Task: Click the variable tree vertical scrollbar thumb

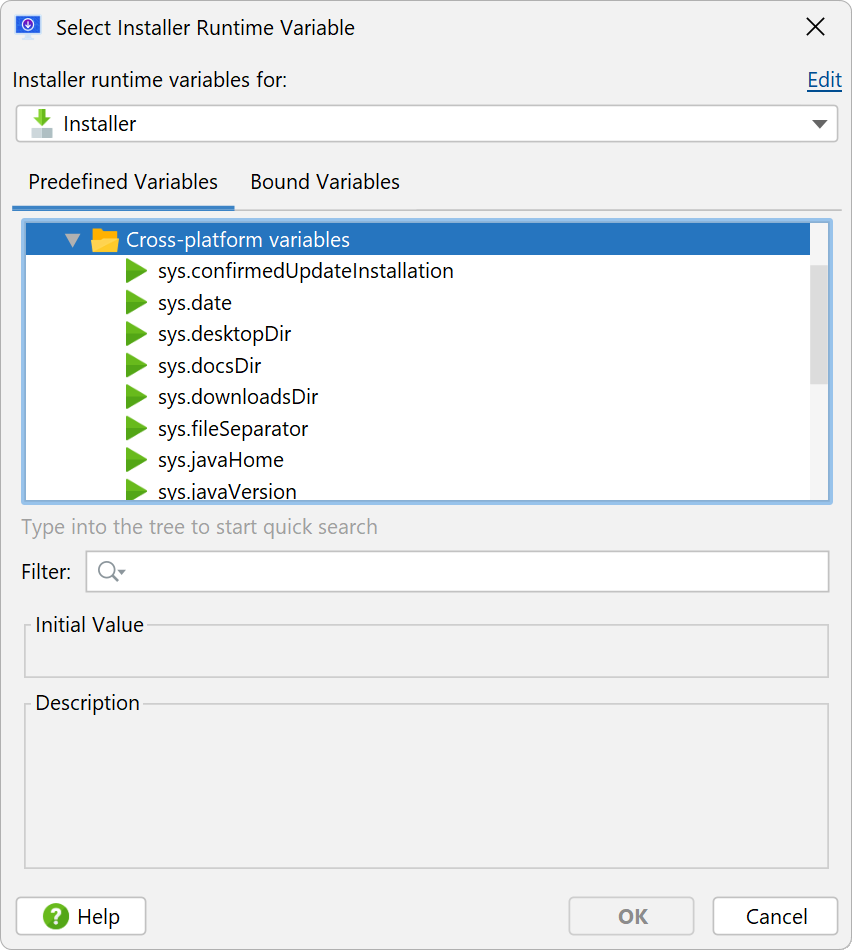Action: (x=819, y=324)
